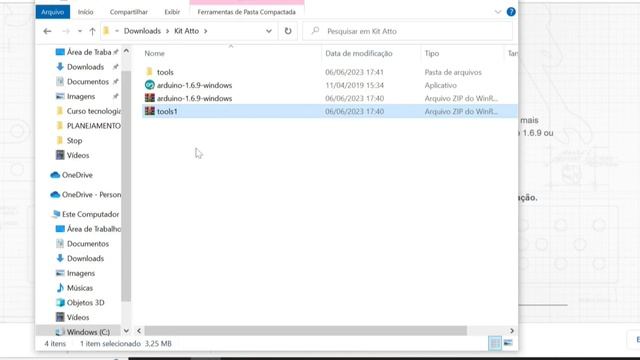Open pinned Imagens in quick access
The width and height of the screenshot is (640, 360).
tap(81, 96)
